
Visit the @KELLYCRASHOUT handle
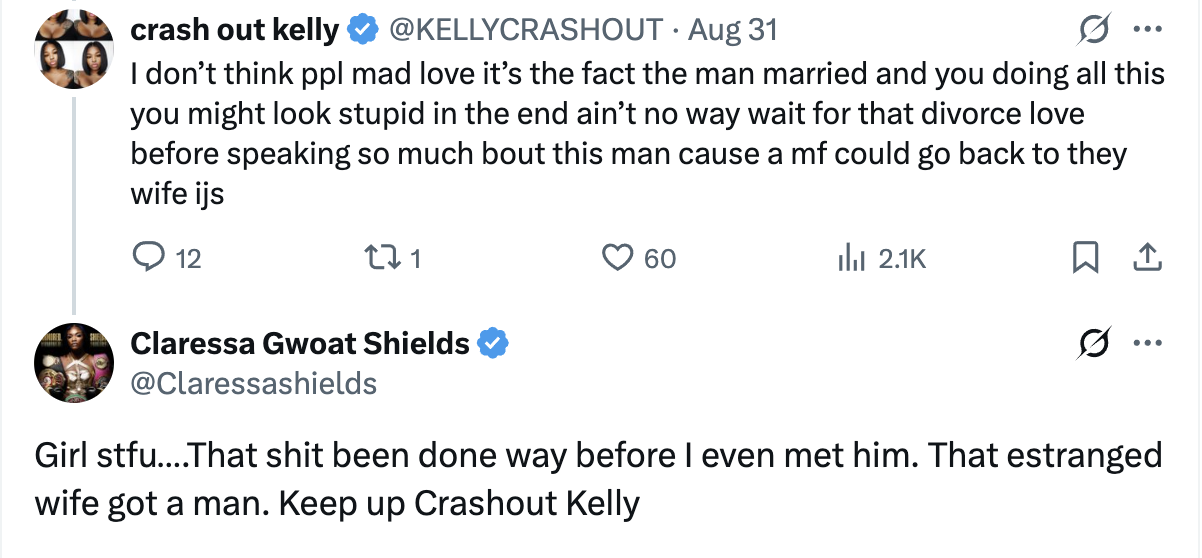coord(524,31)
